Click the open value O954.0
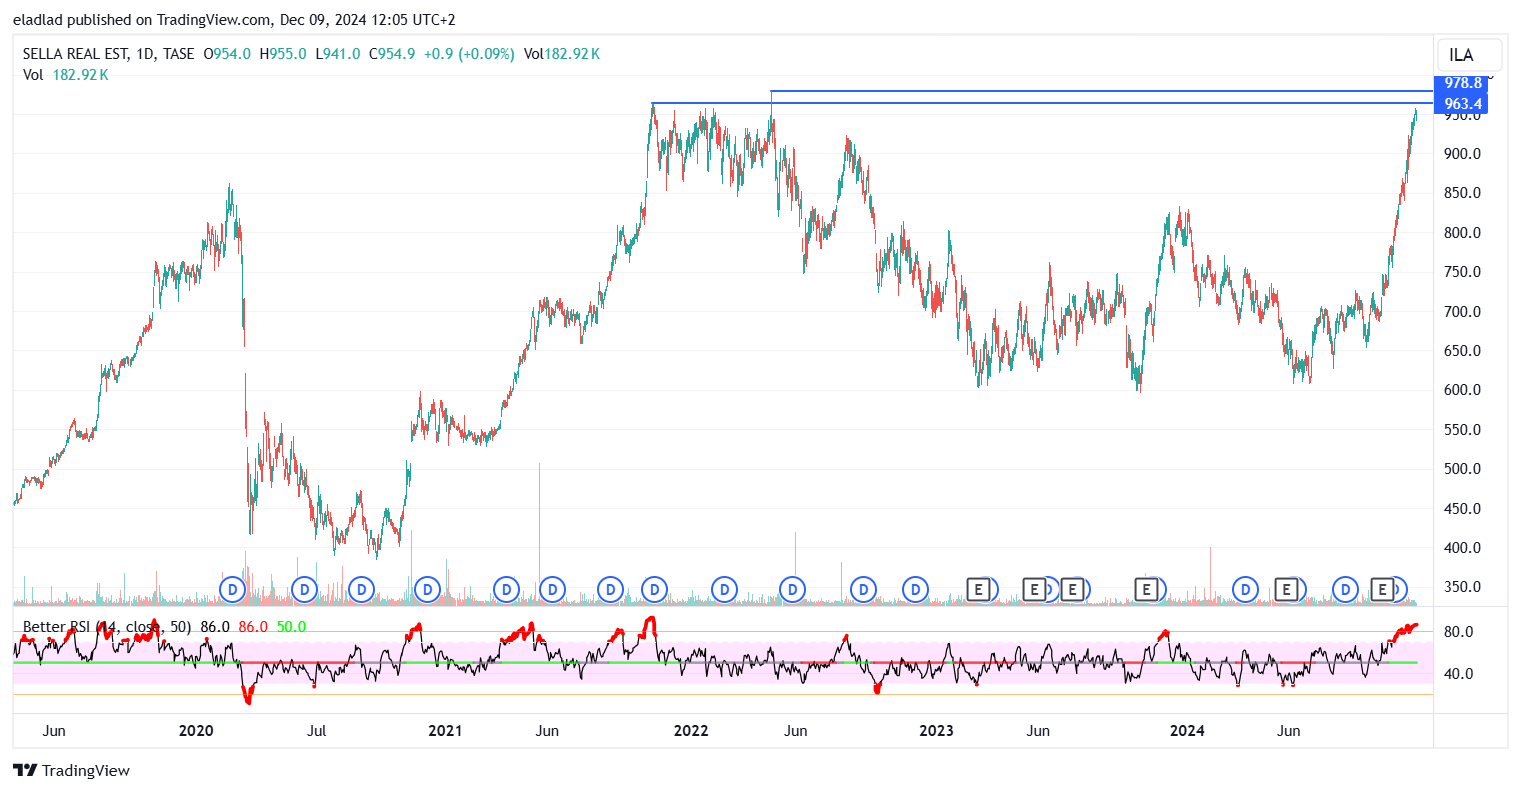Screen dimensions: 1521x792 (x=227, y=54)
